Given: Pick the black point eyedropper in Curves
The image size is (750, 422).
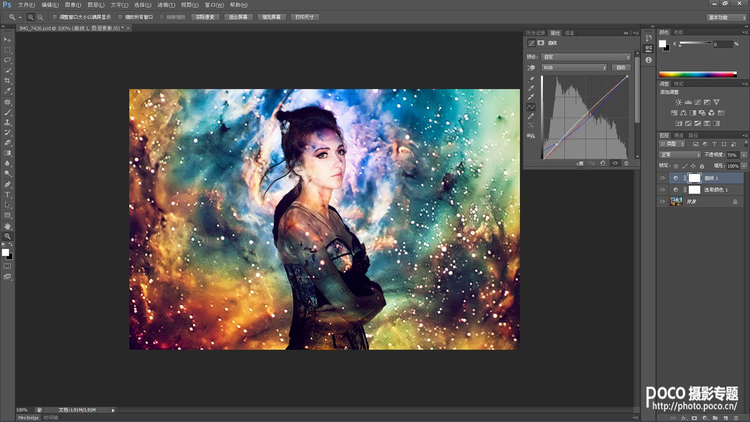Looking at the screenshot, I should 531,79.
